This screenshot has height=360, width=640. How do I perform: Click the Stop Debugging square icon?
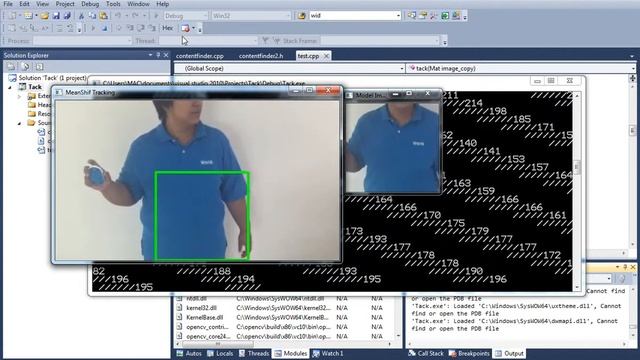point(104,28)
